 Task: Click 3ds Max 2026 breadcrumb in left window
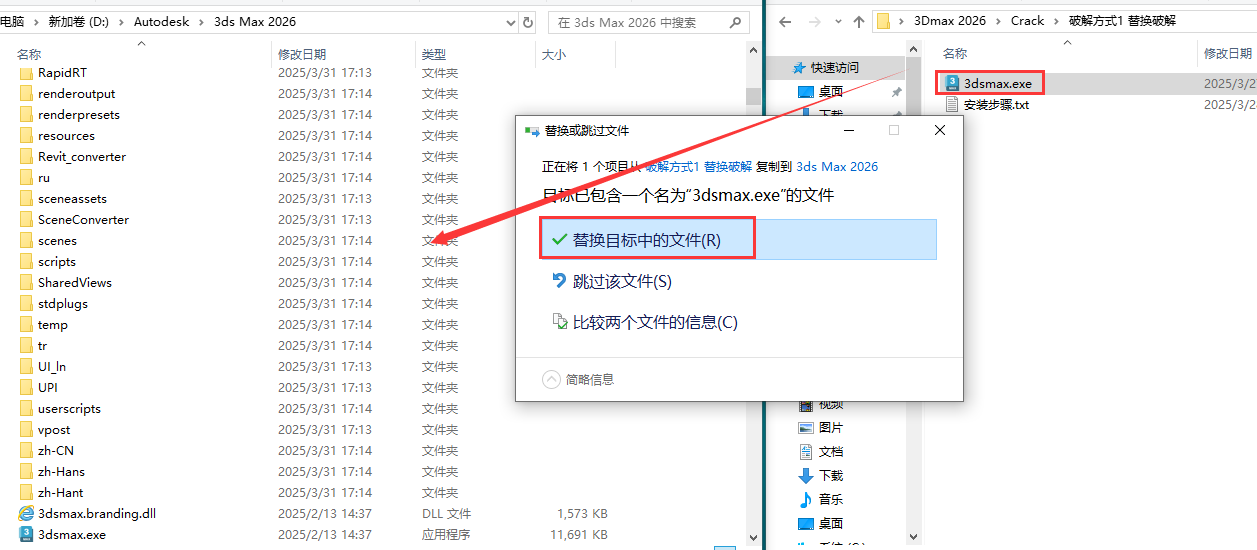[x=255, y=21]
